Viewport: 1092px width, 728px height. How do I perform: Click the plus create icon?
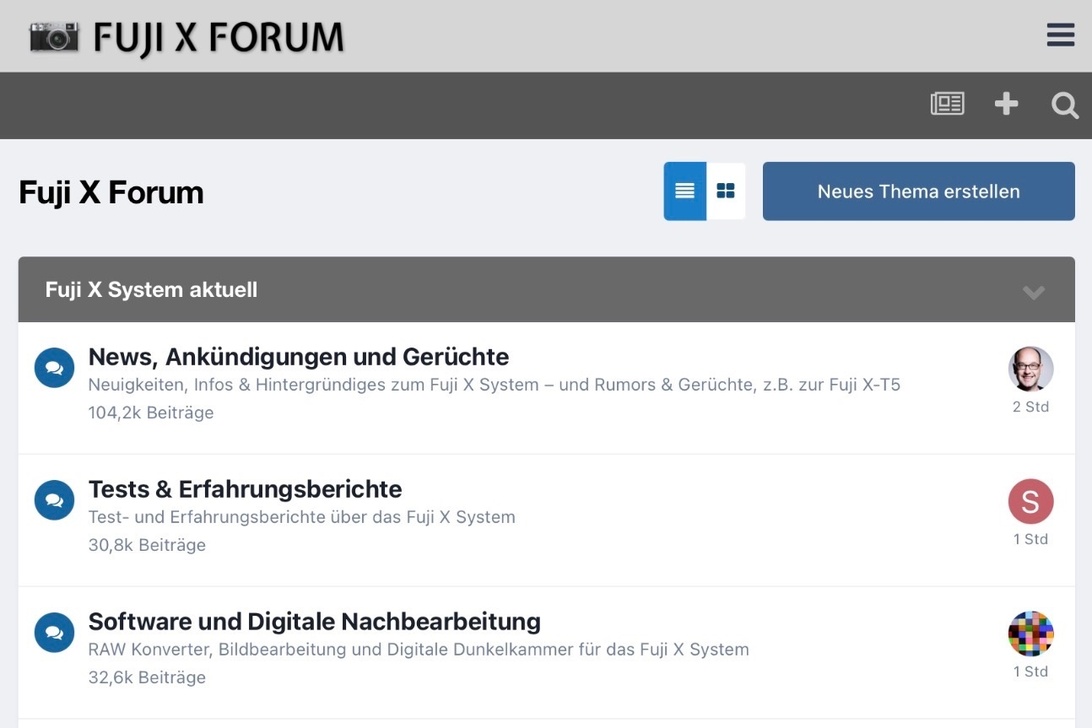1006,104
